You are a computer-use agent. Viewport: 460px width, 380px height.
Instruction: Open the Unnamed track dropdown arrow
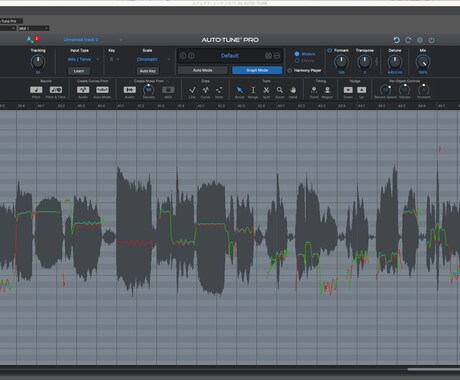pos(121,40)
